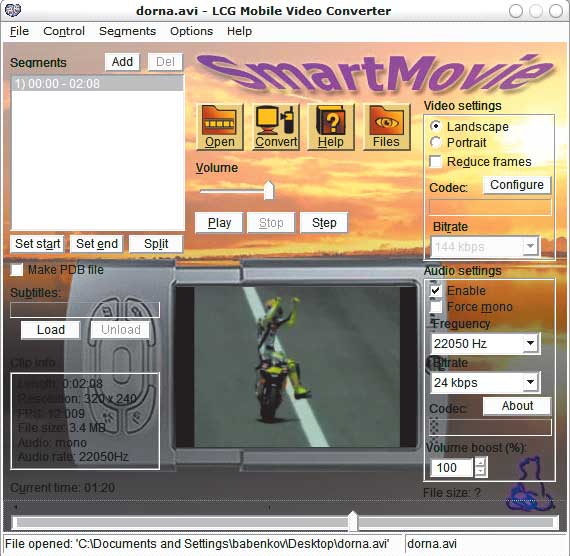Click the Subtitles path field
This screenshot has height=556, width=570.
point(85,309)
